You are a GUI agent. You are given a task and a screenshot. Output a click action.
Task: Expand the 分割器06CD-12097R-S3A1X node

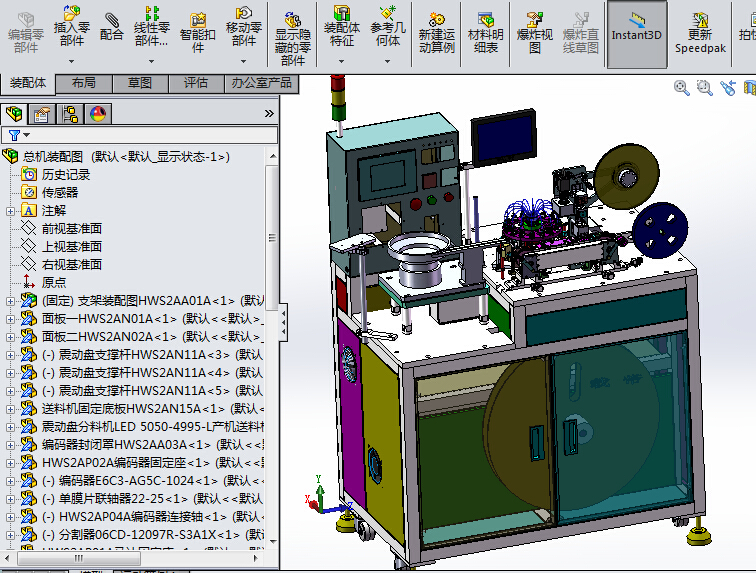[x=10, y=535]
